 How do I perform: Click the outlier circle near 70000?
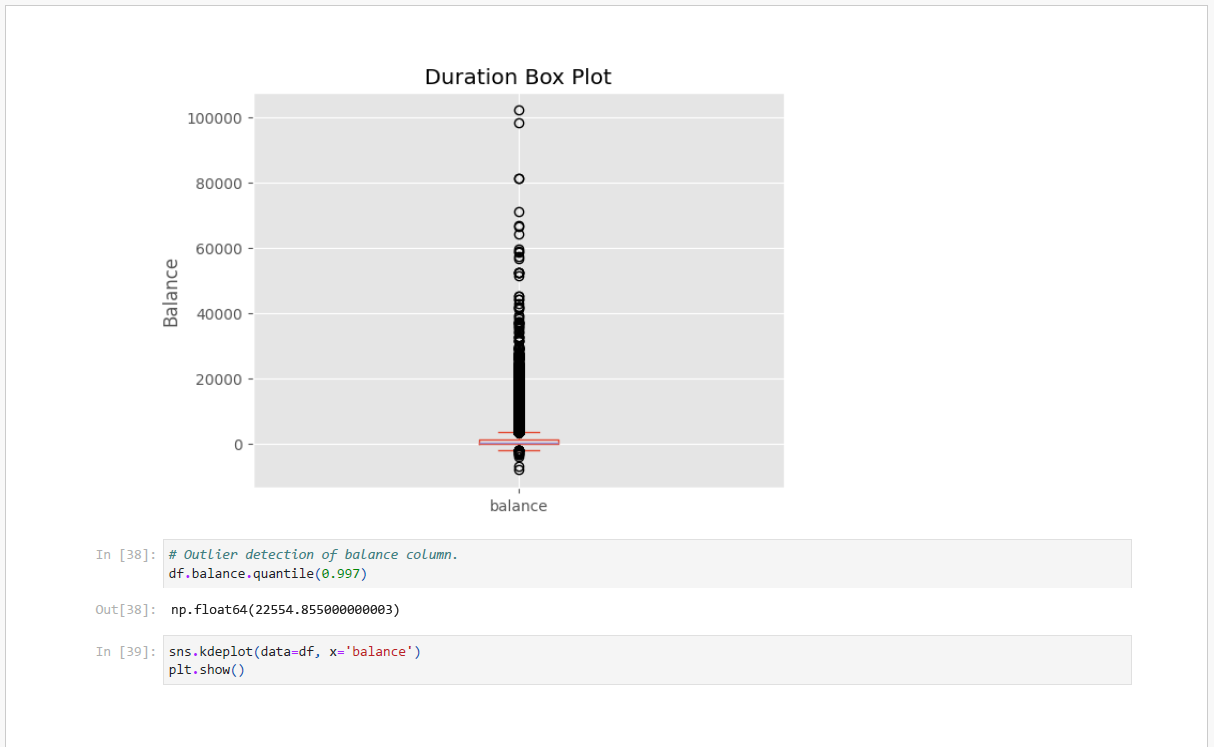tap(519, 212)
